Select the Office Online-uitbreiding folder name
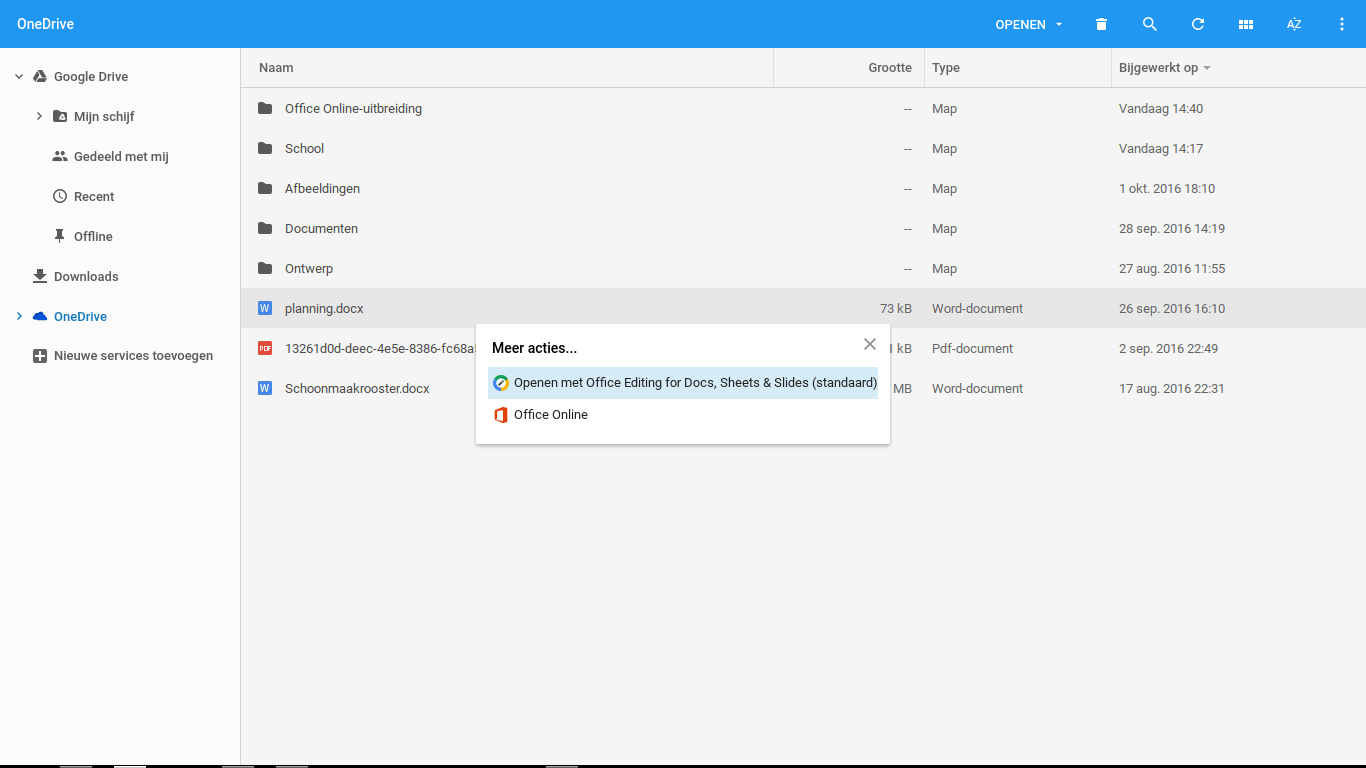The width and height of the screenshot is (1366, 768). pos(353,108)
